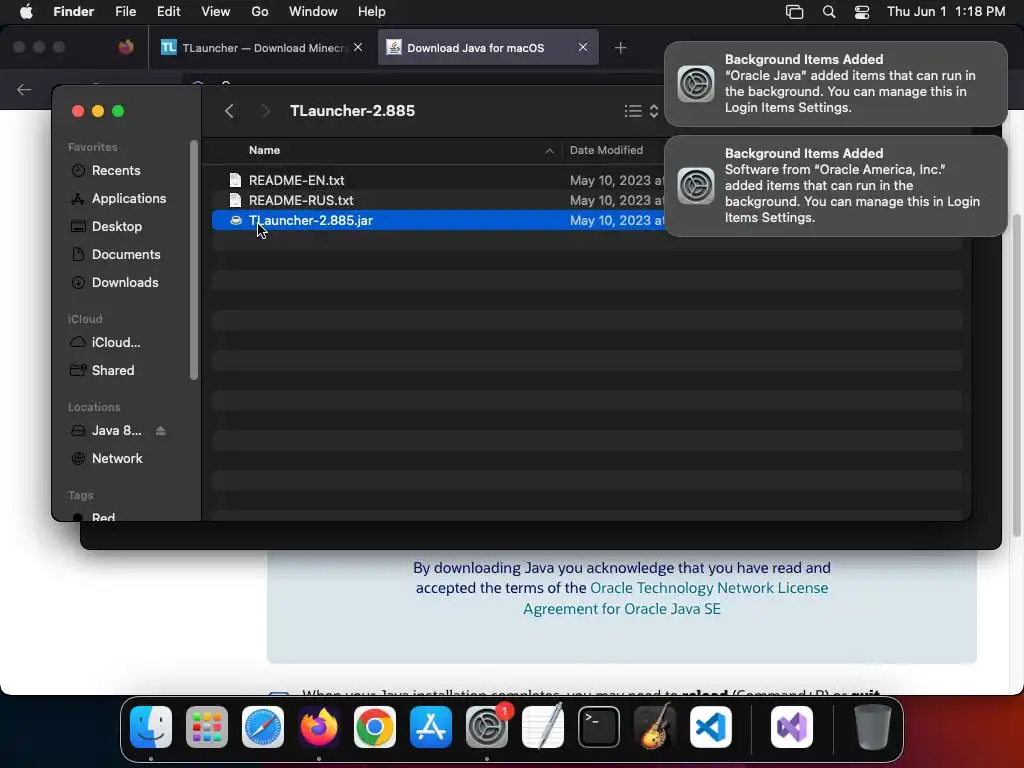Eject the Java 8 volume
Image resolution: width=1024 pixels, height=768 pixels.
(x=161, y=430)
